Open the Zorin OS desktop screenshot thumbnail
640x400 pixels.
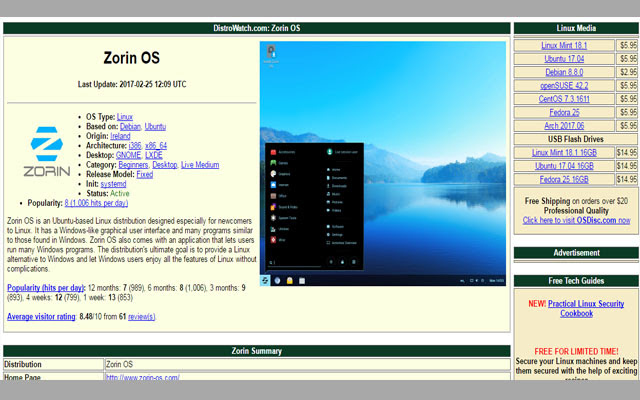point(383,163)
